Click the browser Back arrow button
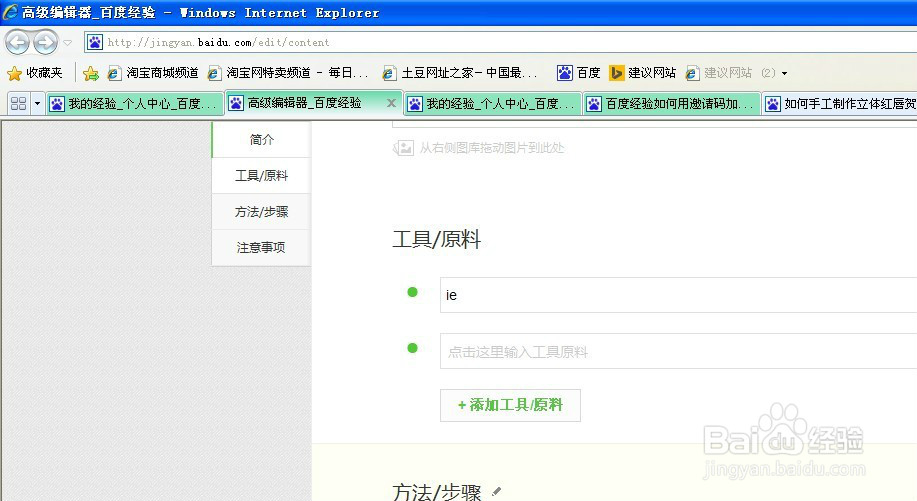 click(x=17, y=42)
